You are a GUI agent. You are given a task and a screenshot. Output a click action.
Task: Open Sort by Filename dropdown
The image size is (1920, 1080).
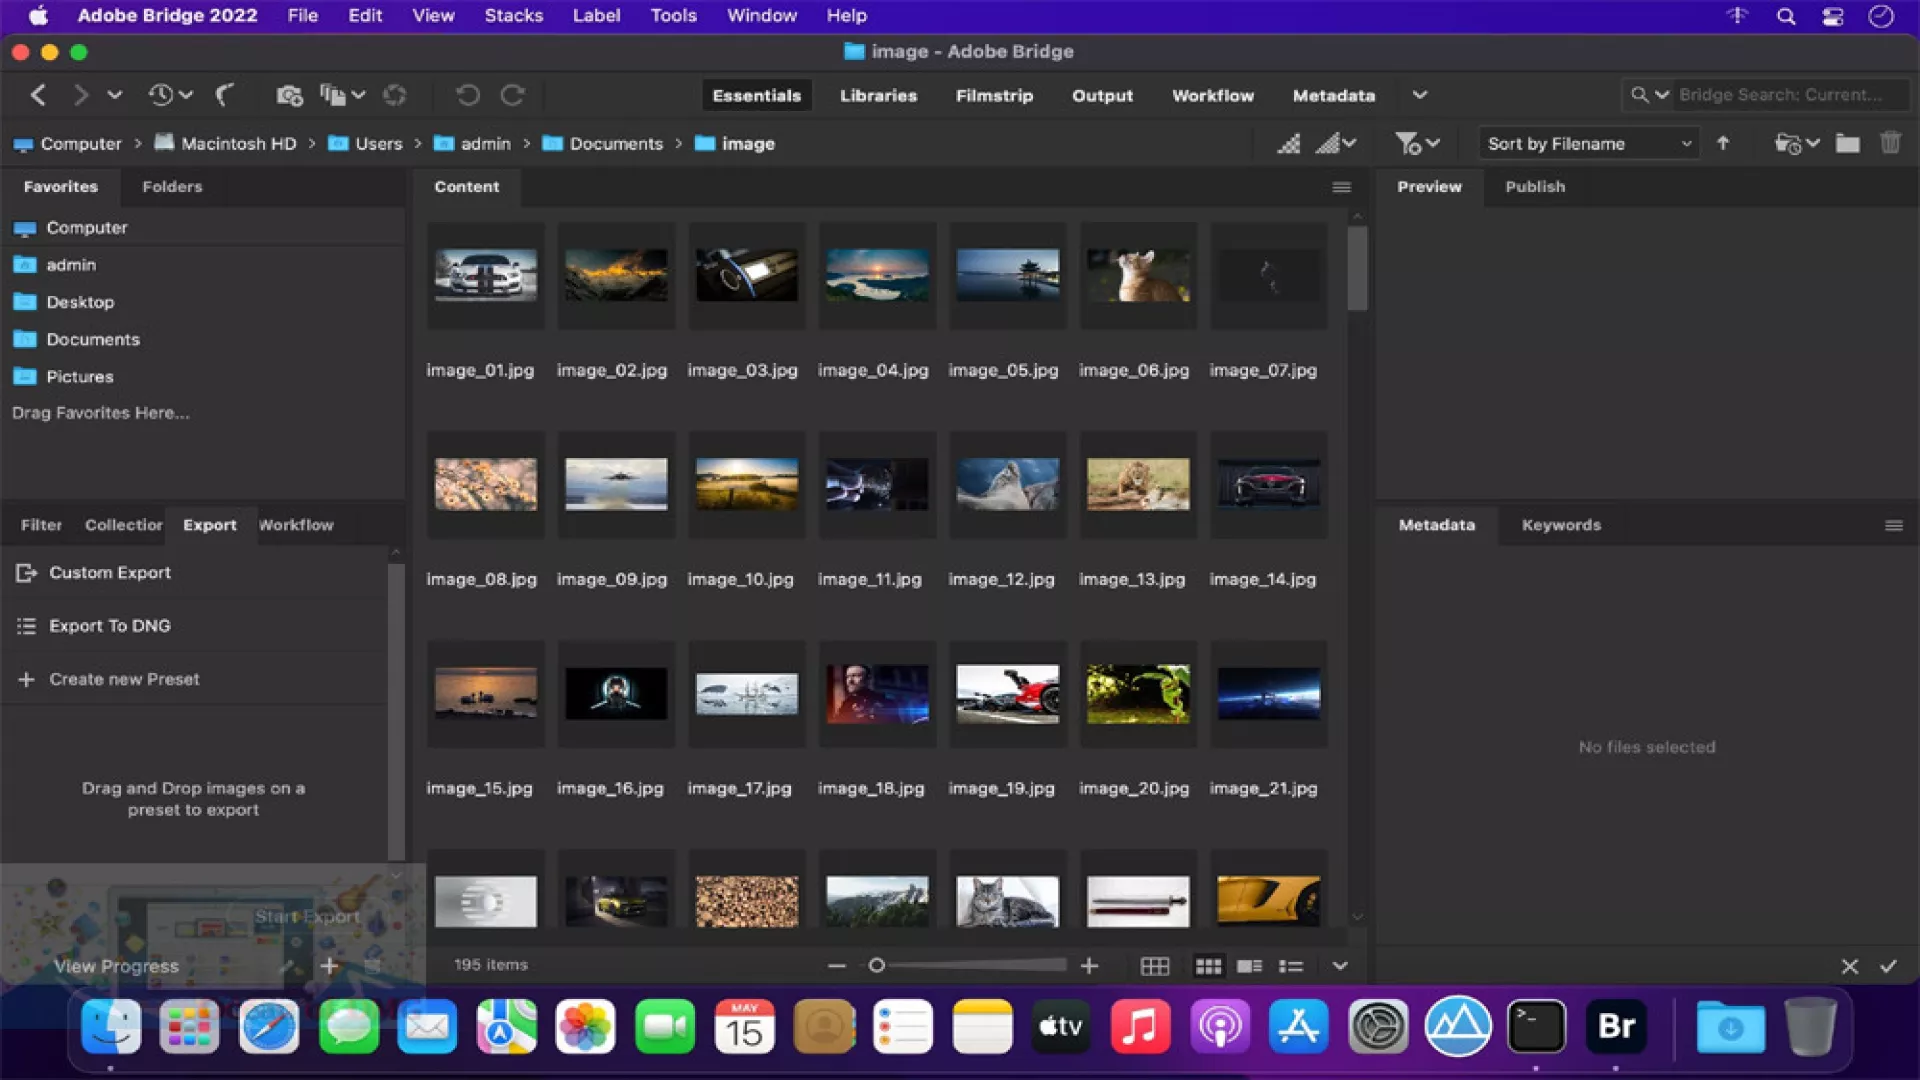click(x=1588, y=143)
